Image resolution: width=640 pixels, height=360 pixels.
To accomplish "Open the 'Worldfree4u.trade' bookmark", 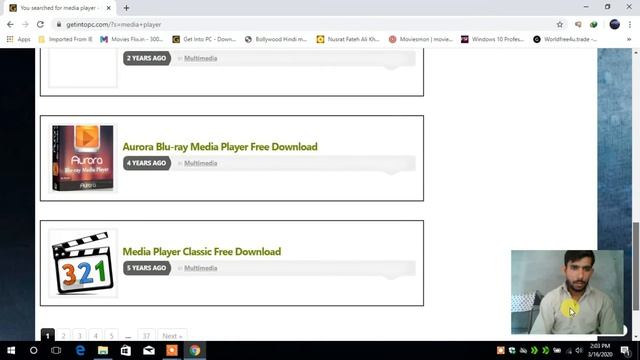I will (x=565, y=39).
